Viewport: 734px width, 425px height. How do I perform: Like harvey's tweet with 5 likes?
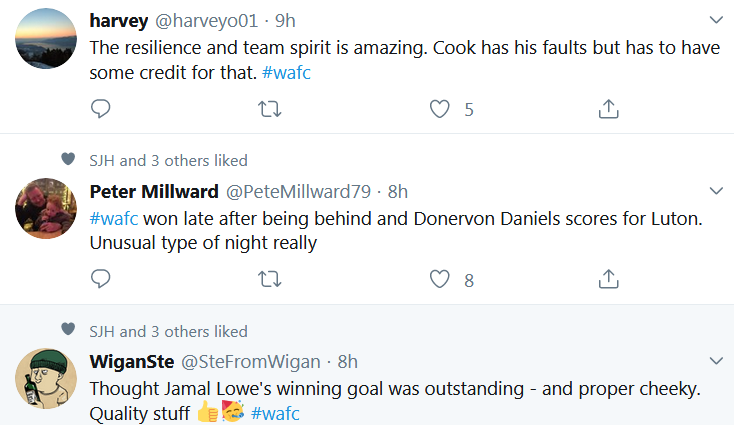(x=439, y=109)
